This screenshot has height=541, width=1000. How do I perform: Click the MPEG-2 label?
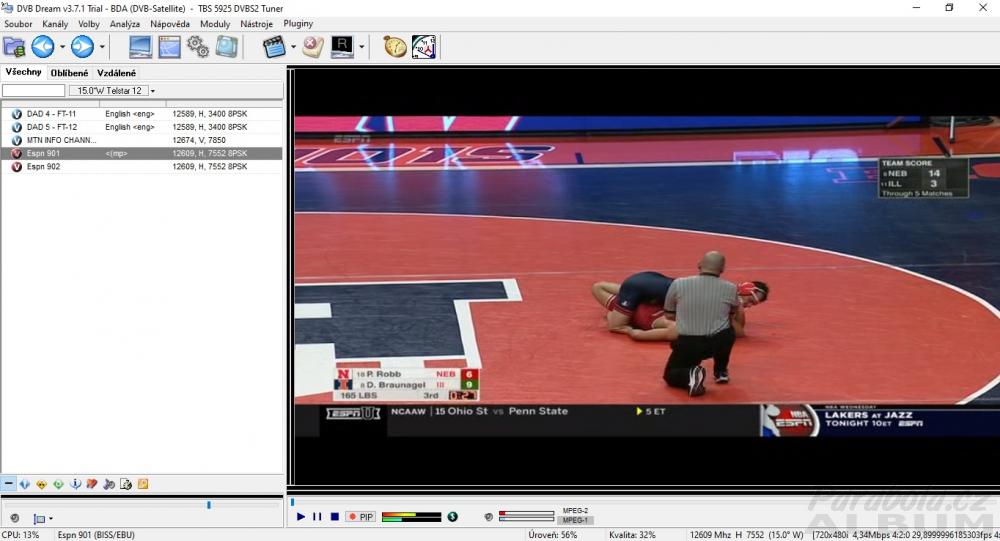pos(575,510)
